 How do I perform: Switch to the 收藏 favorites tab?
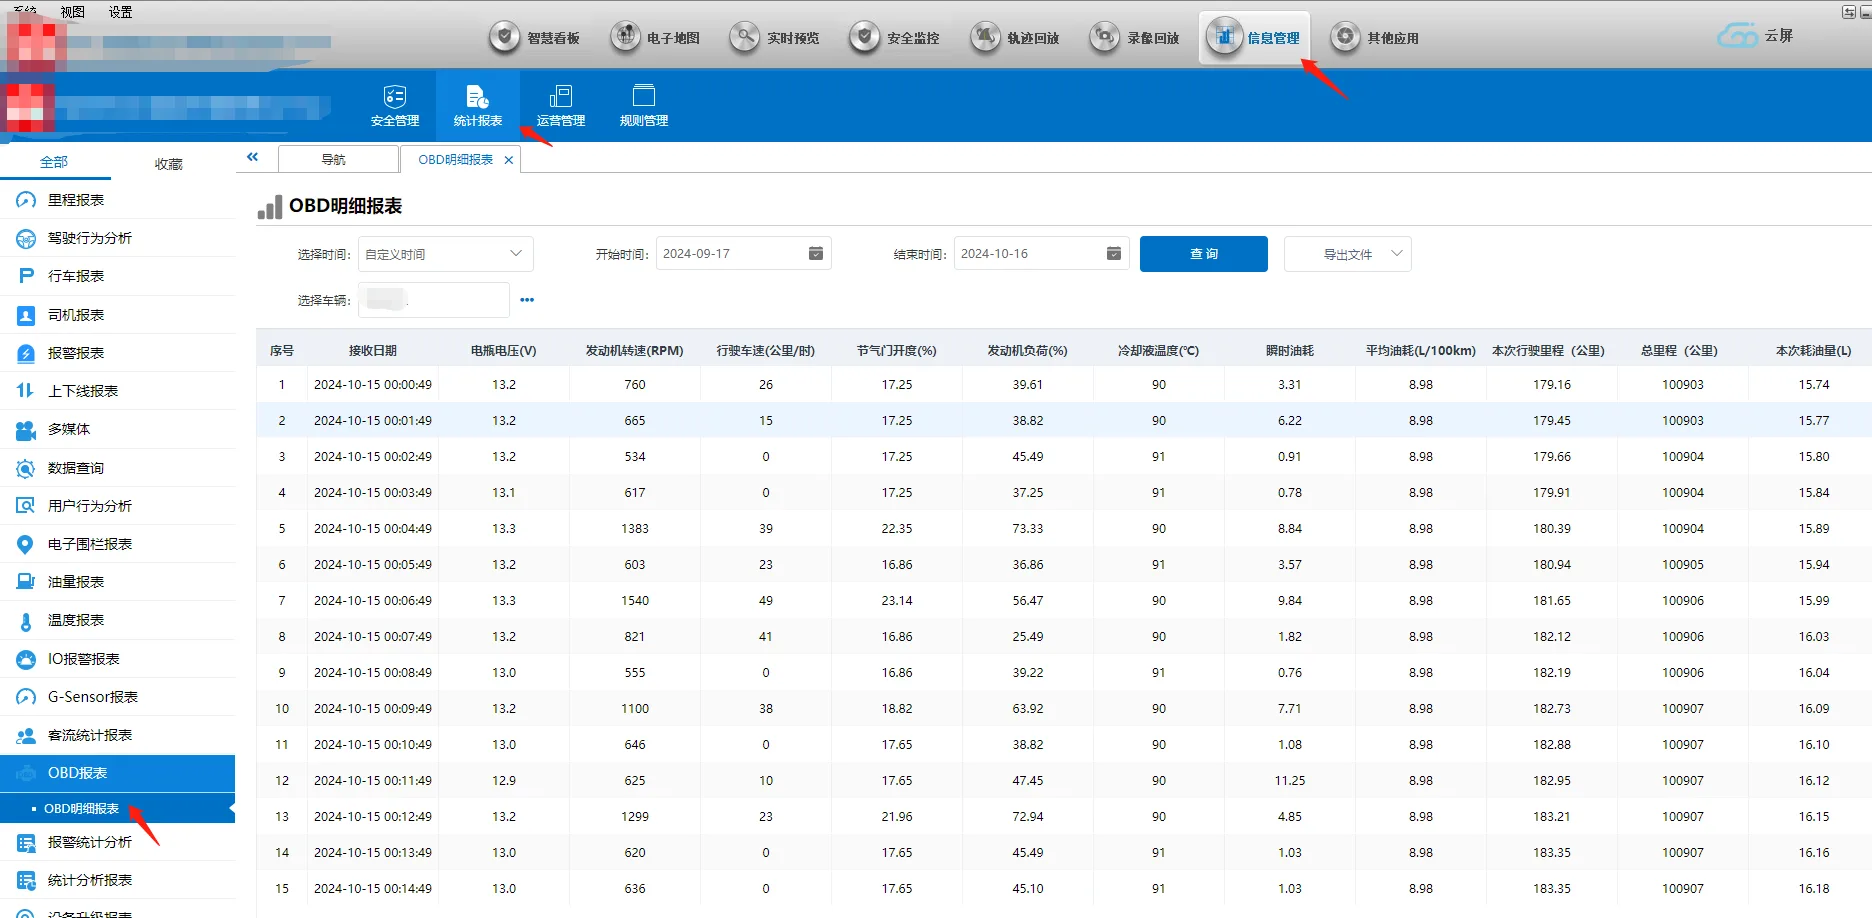coord(169,164)
